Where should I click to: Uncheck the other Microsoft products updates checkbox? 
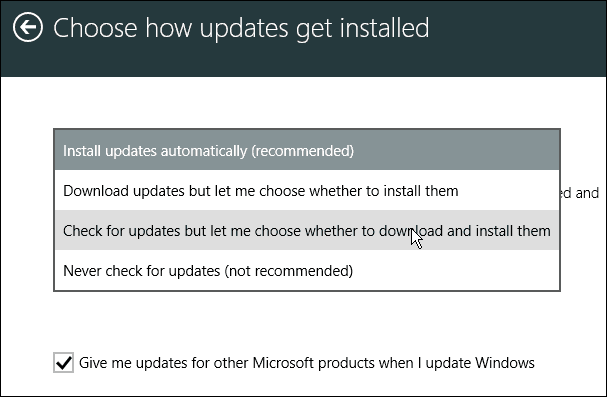point(63,363)
